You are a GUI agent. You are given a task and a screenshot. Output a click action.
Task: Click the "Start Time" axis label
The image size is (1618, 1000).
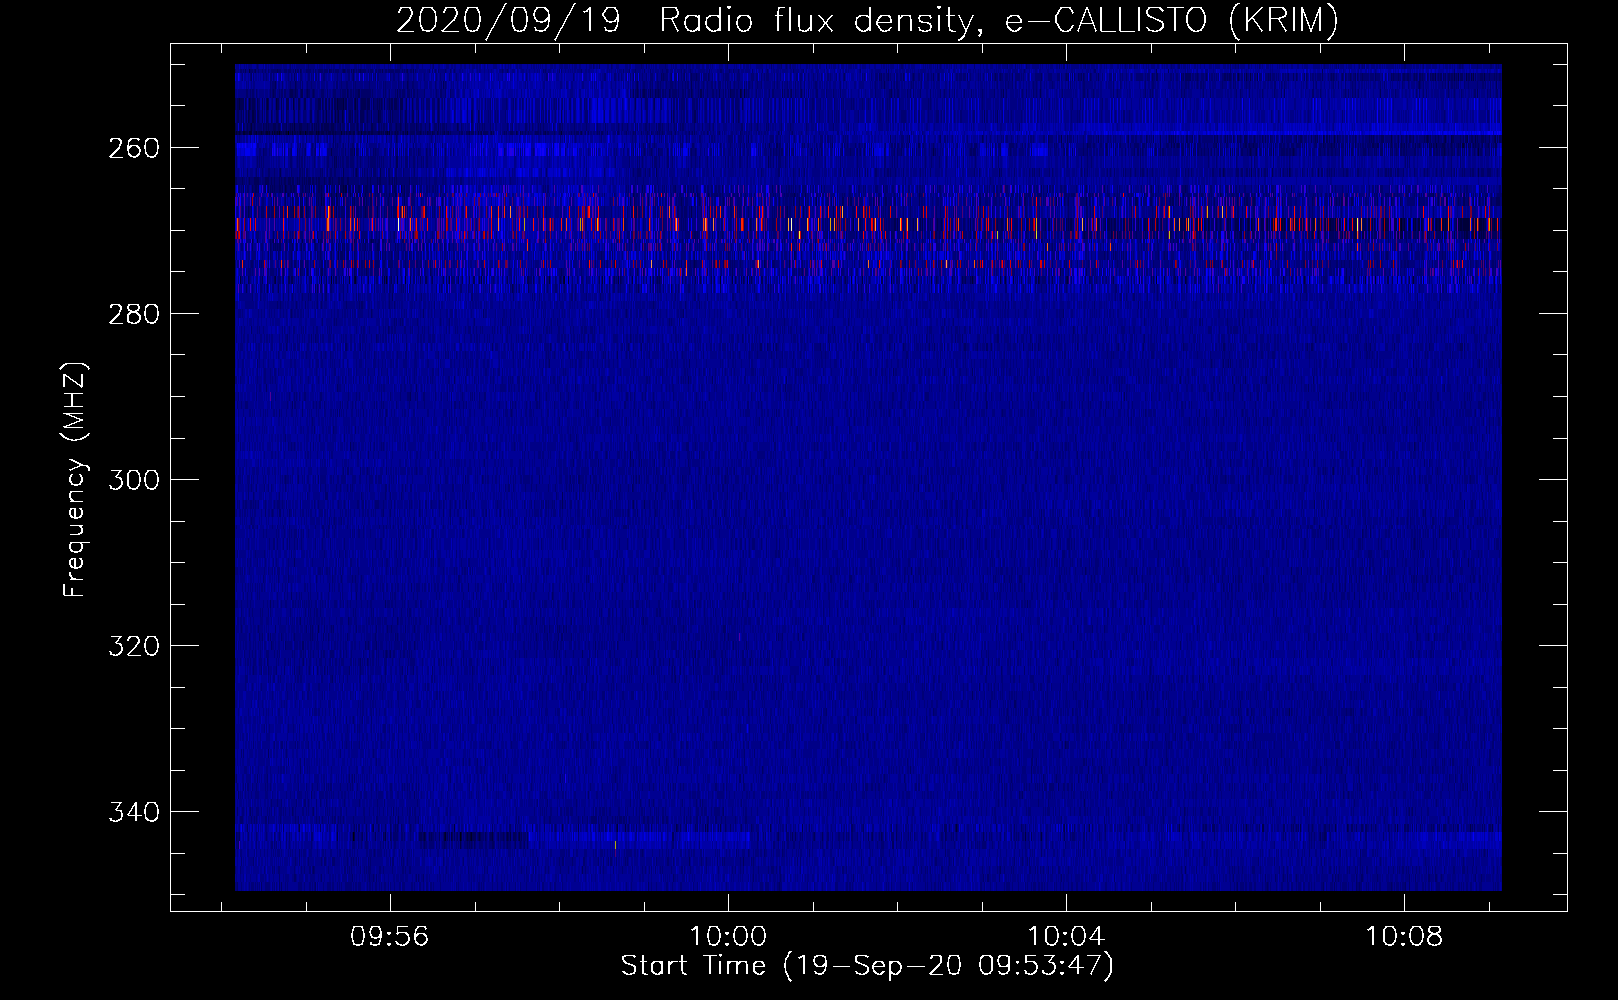coord(867,966)
